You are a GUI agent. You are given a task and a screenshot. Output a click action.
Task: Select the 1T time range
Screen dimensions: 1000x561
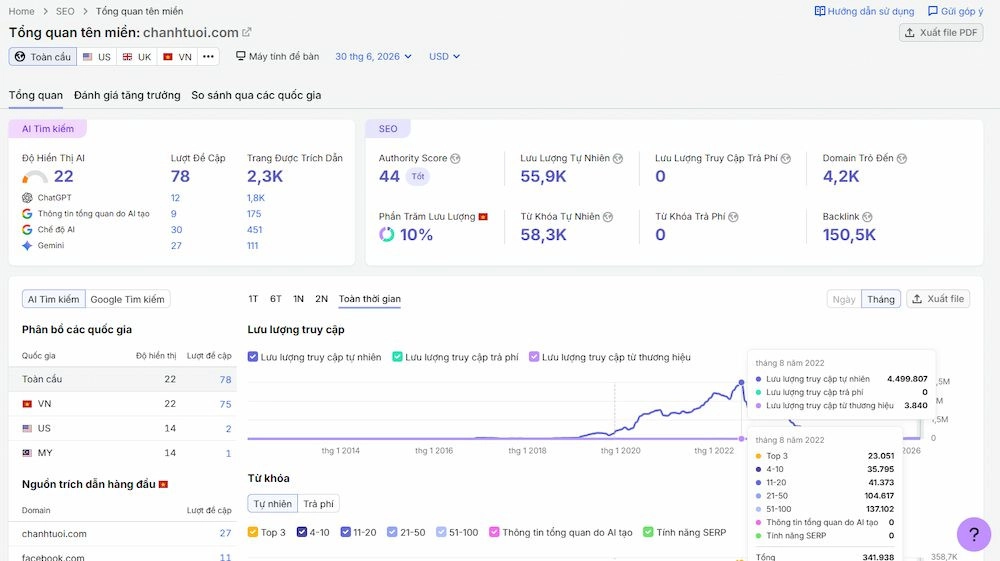pyautogui.click(x=253, y=299)
